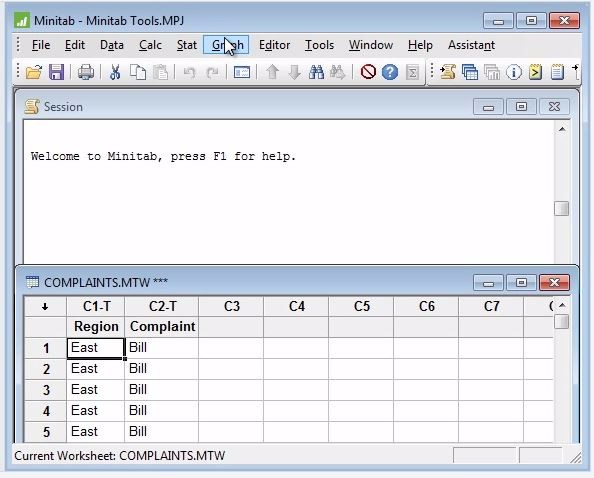Open ReportPad with the notepad icon

point(557,72)
